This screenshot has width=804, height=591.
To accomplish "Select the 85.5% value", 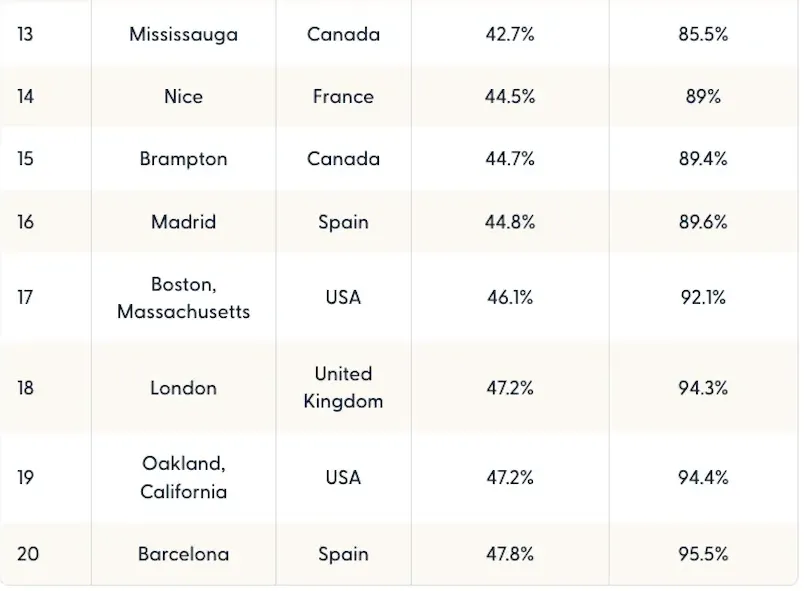I will coord(703,34).
